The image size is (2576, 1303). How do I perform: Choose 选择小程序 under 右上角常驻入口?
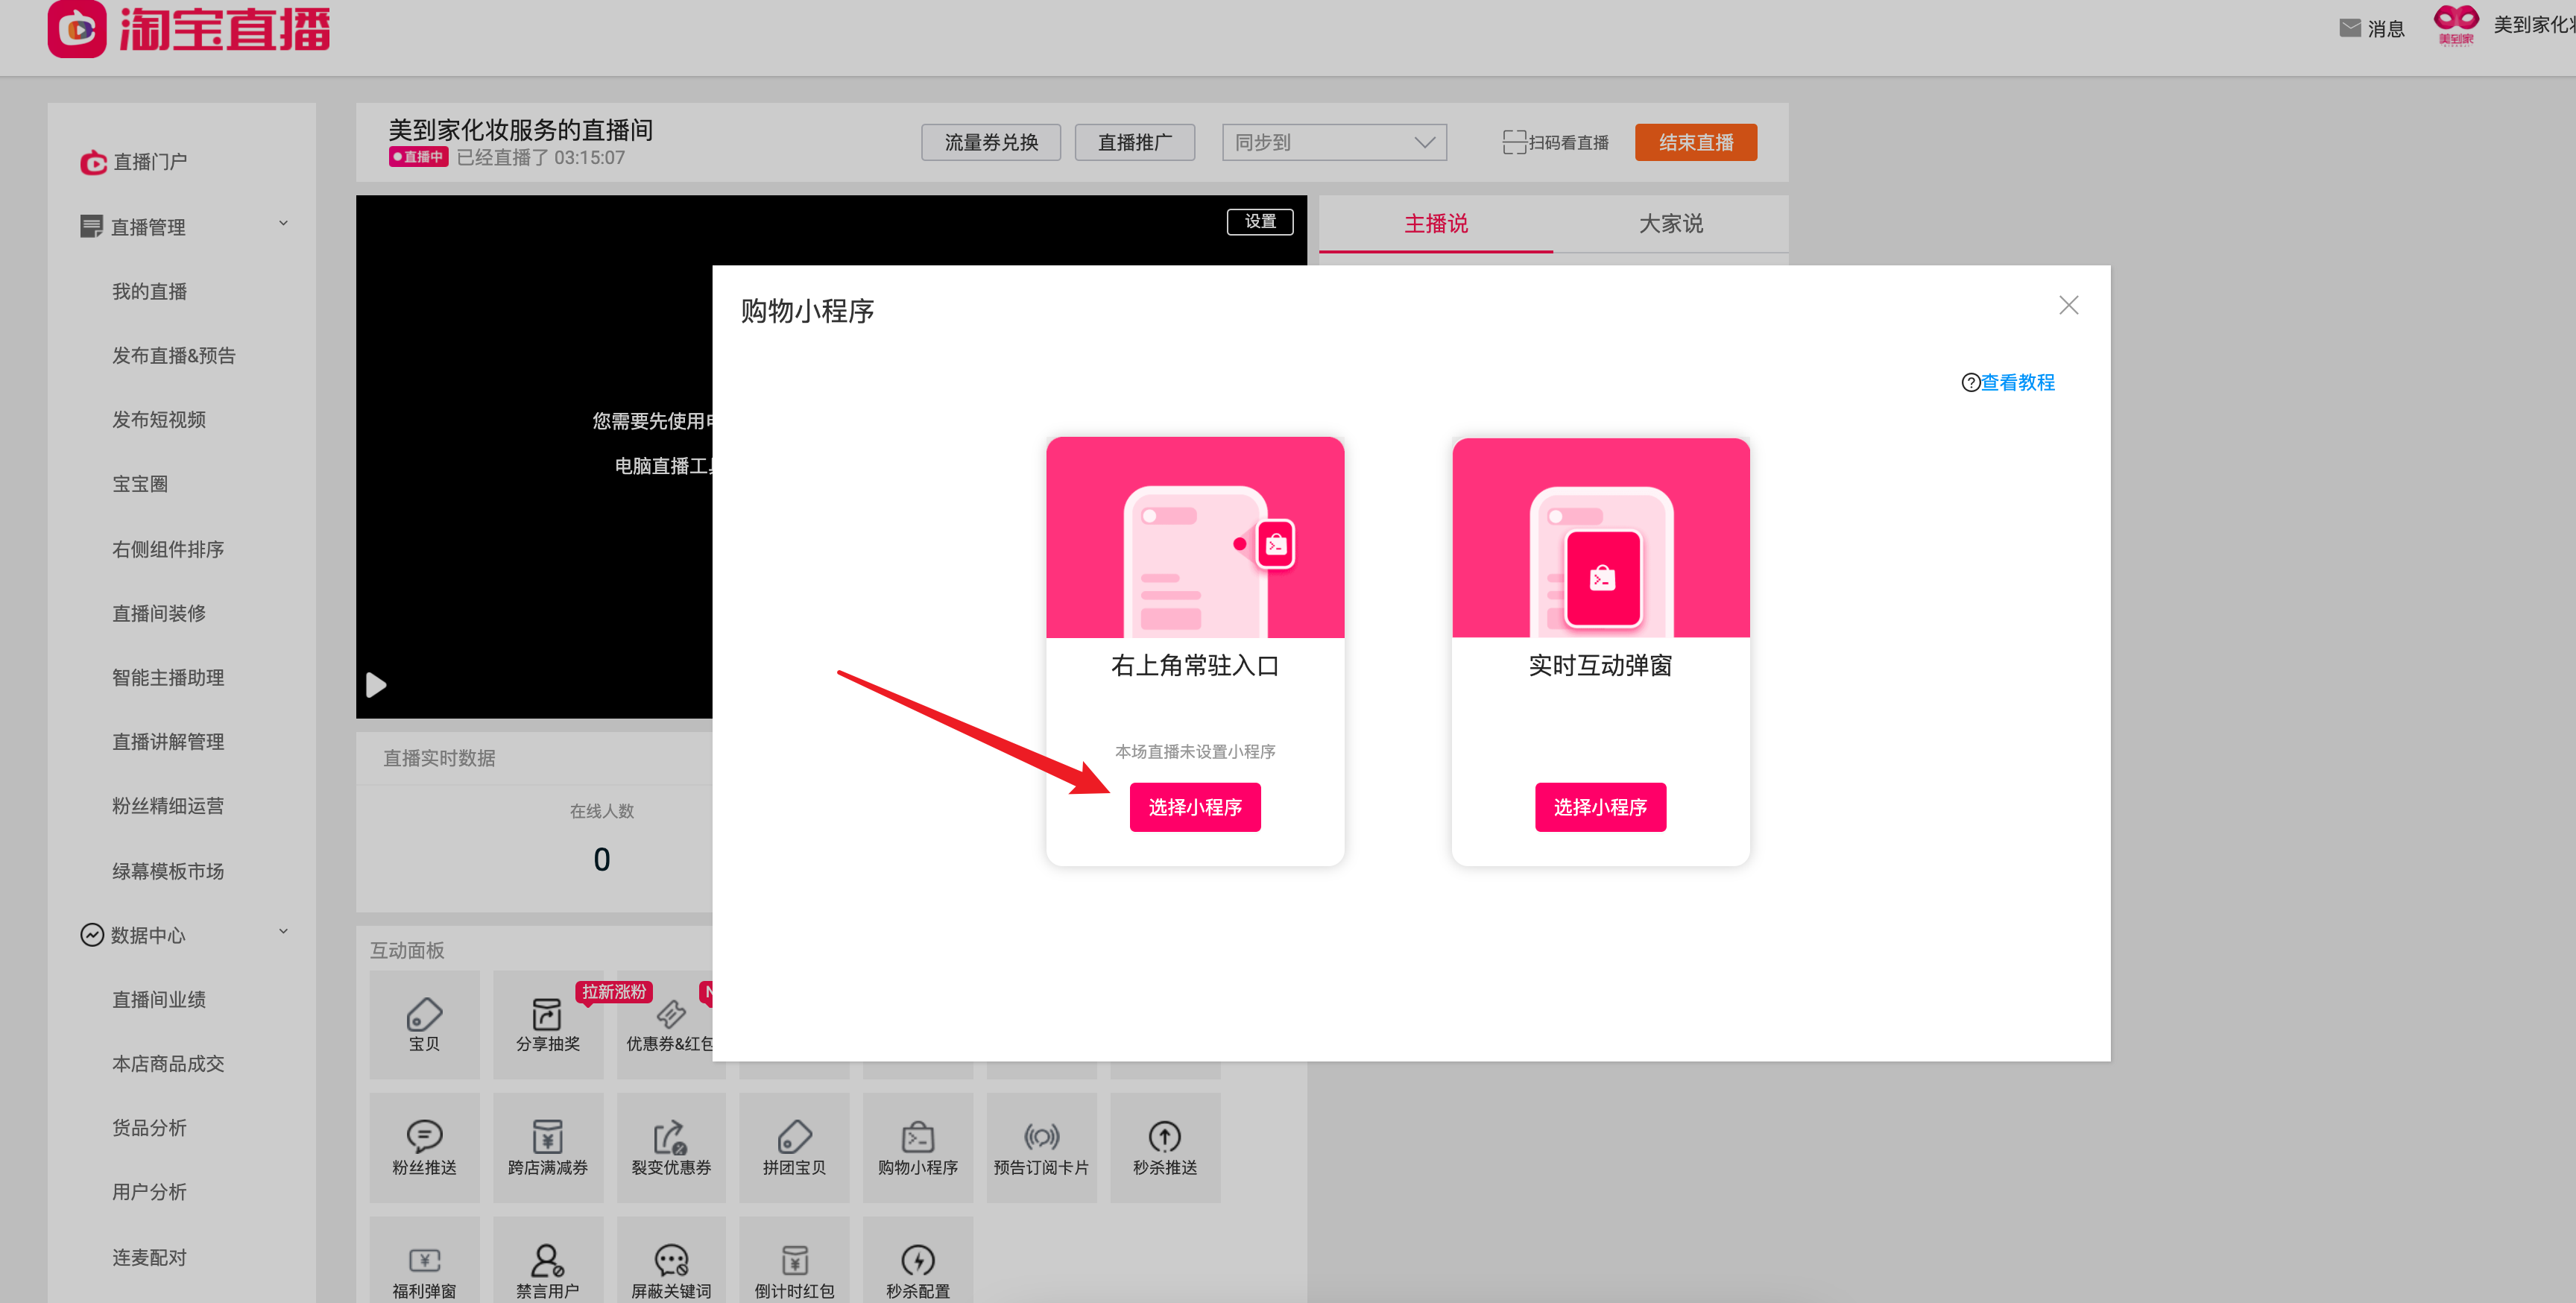[x=1194, y=806]
